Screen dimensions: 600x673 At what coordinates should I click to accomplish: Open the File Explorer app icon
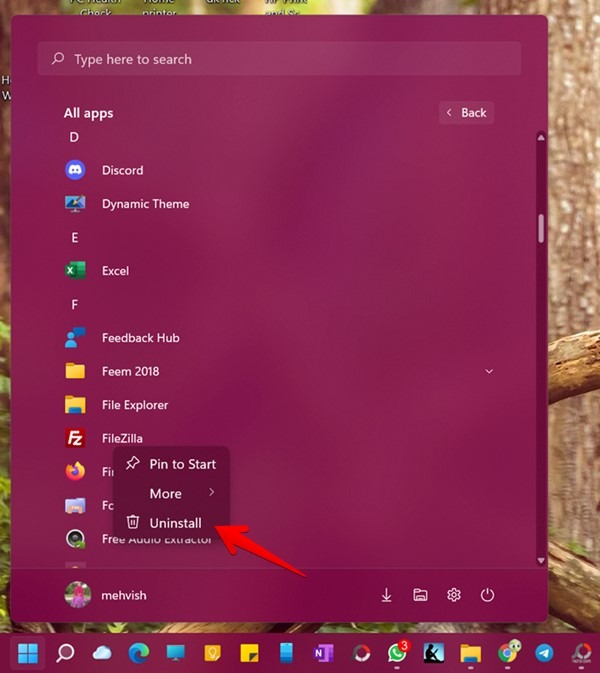[x=75, y=405]
